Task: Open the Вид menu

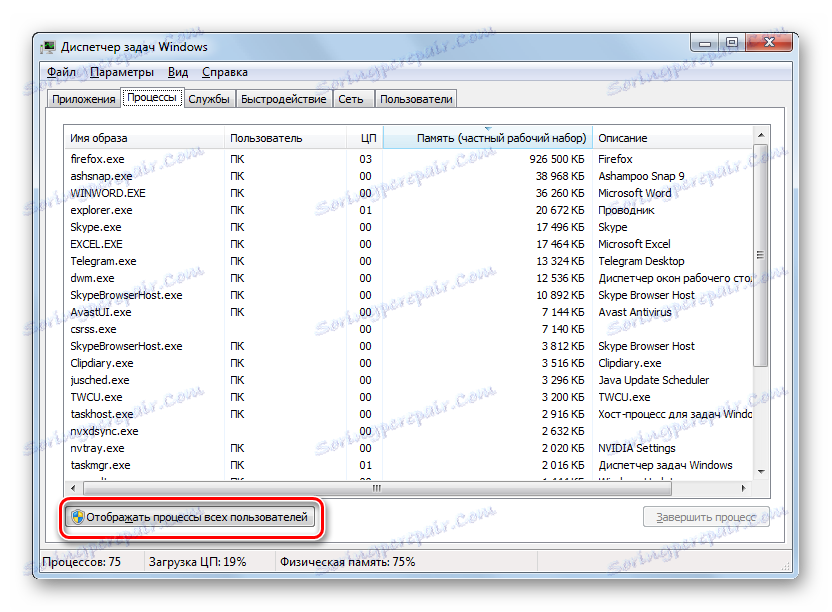Action: tap(178, 72)
